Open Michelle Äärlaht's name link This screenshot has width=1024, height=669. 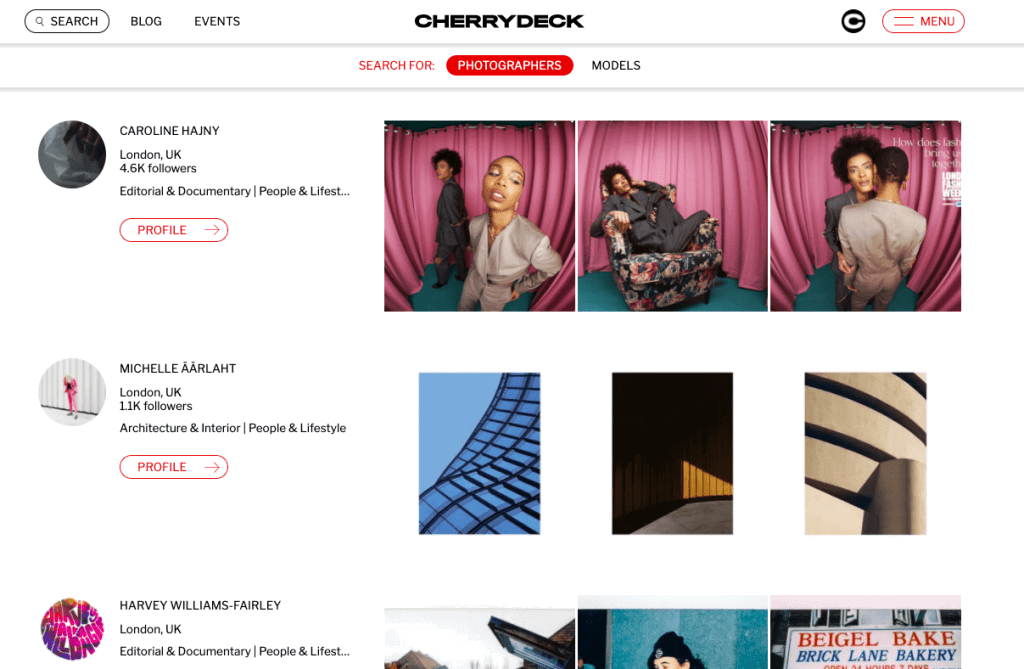tap(178, 368)
